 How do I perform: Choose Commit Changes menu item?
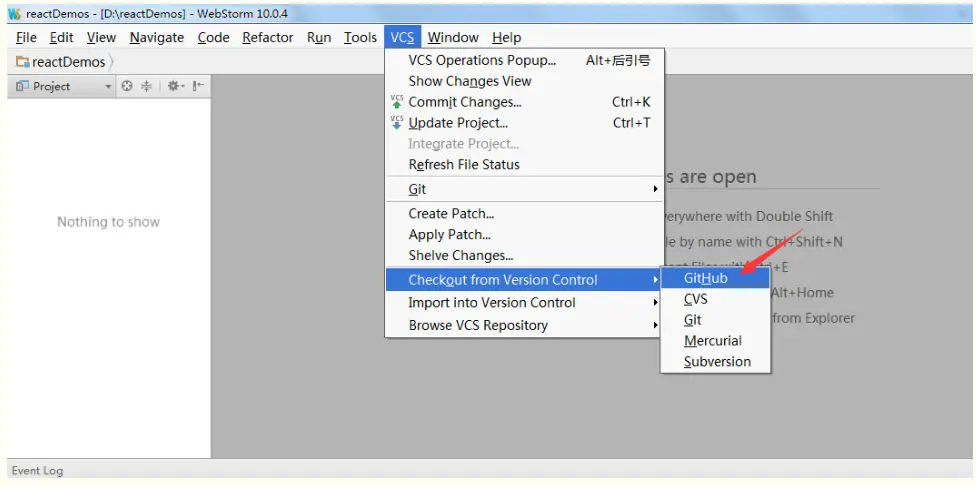point(525,102)
